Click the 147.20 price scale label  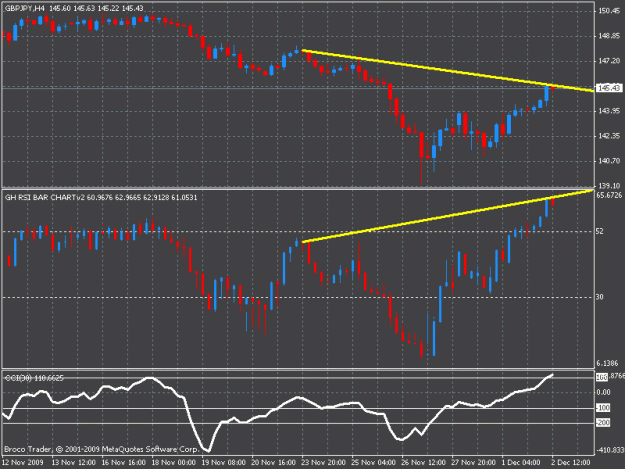point(609,61)
